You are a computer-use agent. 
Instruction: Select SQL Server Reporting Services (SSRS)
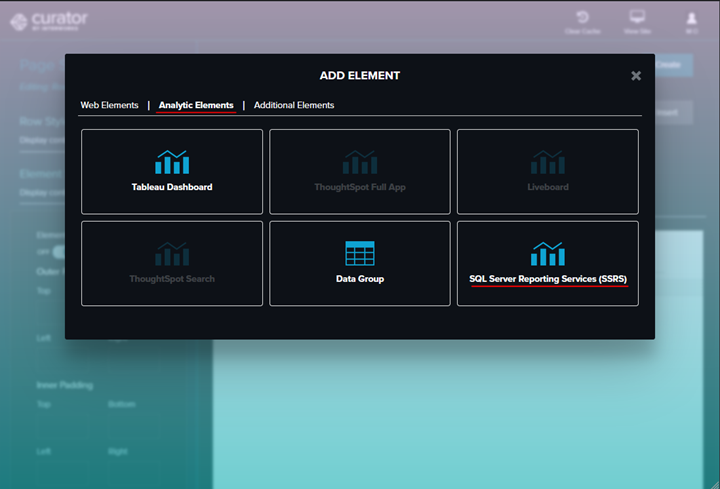pos(547,263)
